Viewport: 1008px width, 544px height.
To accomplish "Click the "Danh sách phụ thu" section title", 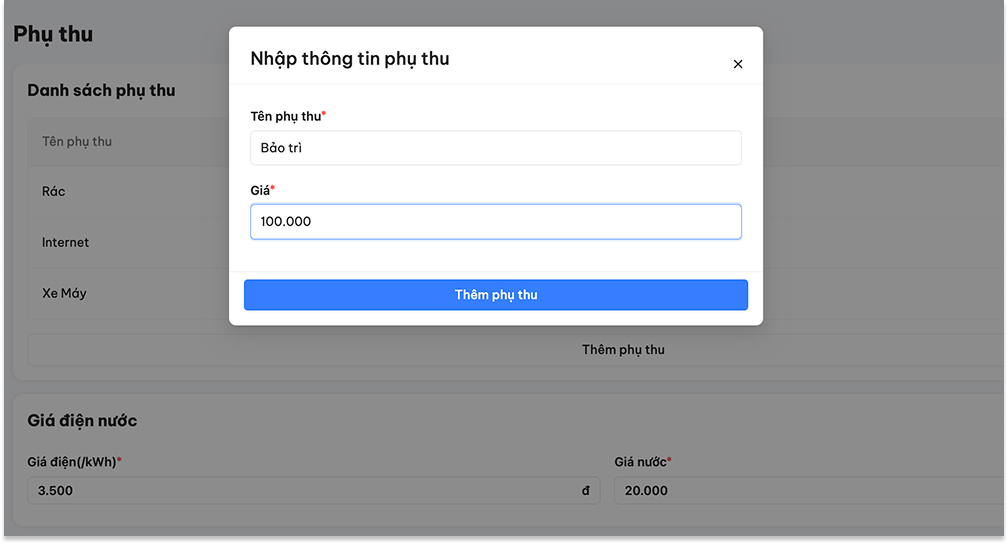I will point(101,90).
